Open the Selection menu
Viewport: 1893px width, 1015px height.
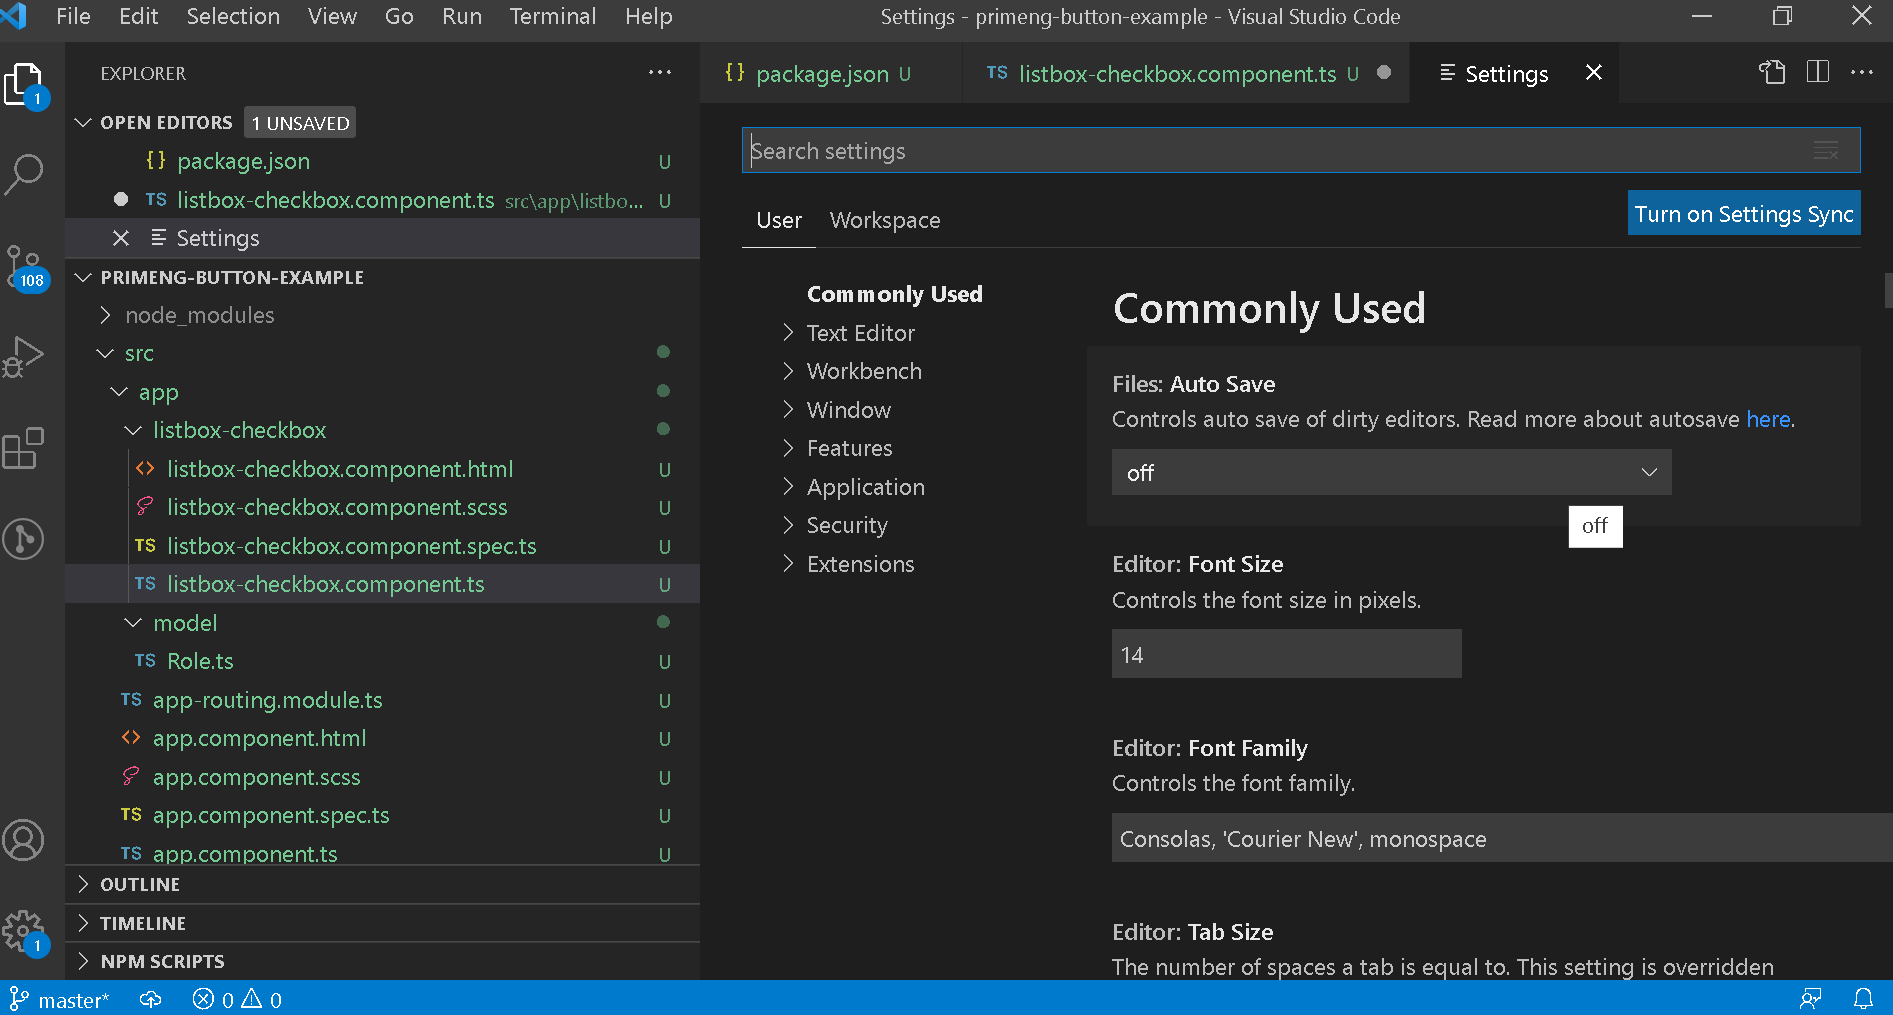click(233, 16)
